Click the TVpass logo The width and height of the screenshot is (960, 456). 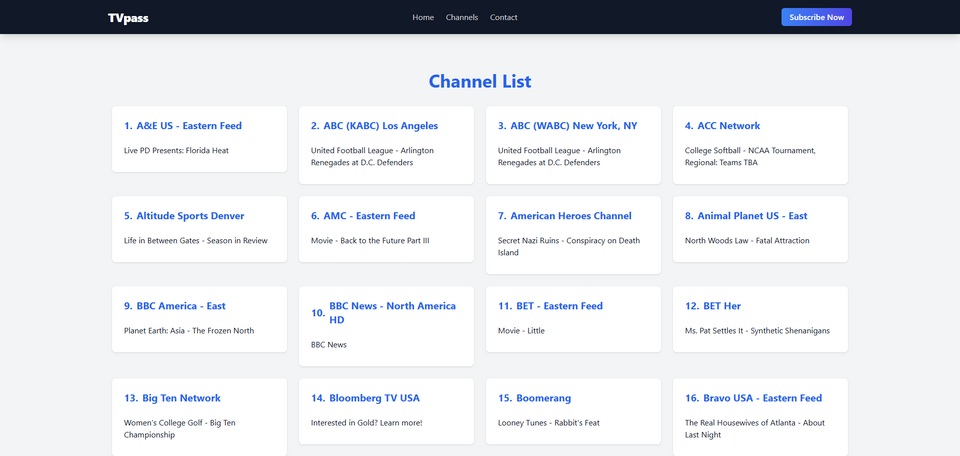[128, 18]
